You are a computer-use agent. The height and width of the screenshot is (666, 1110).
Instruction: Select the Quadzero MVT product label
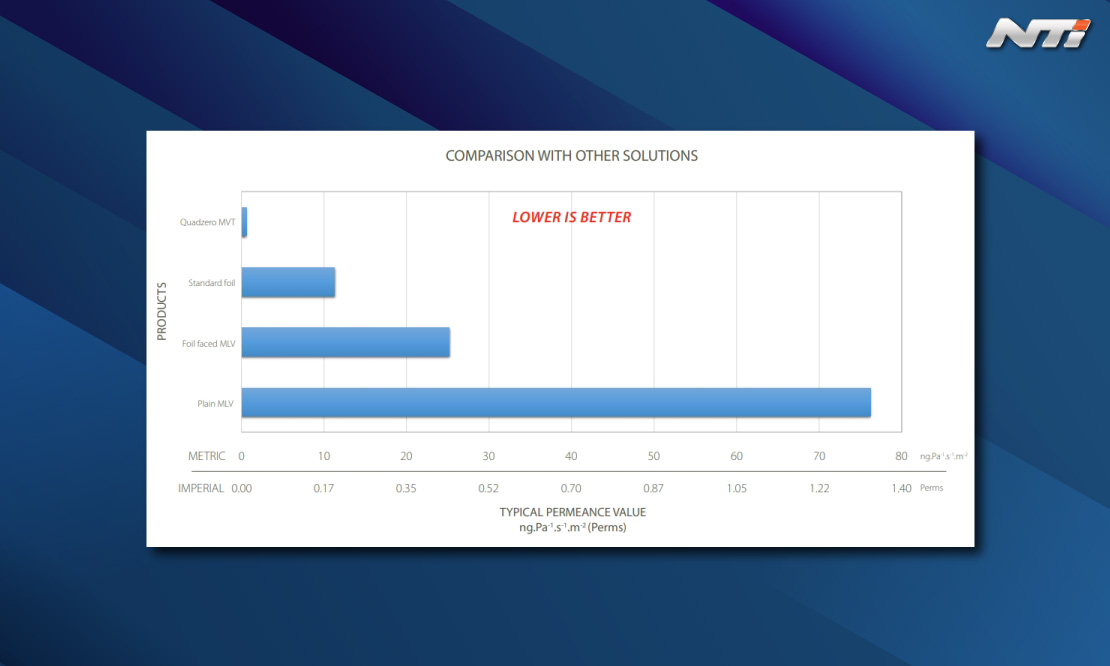(x=207, y=222)
